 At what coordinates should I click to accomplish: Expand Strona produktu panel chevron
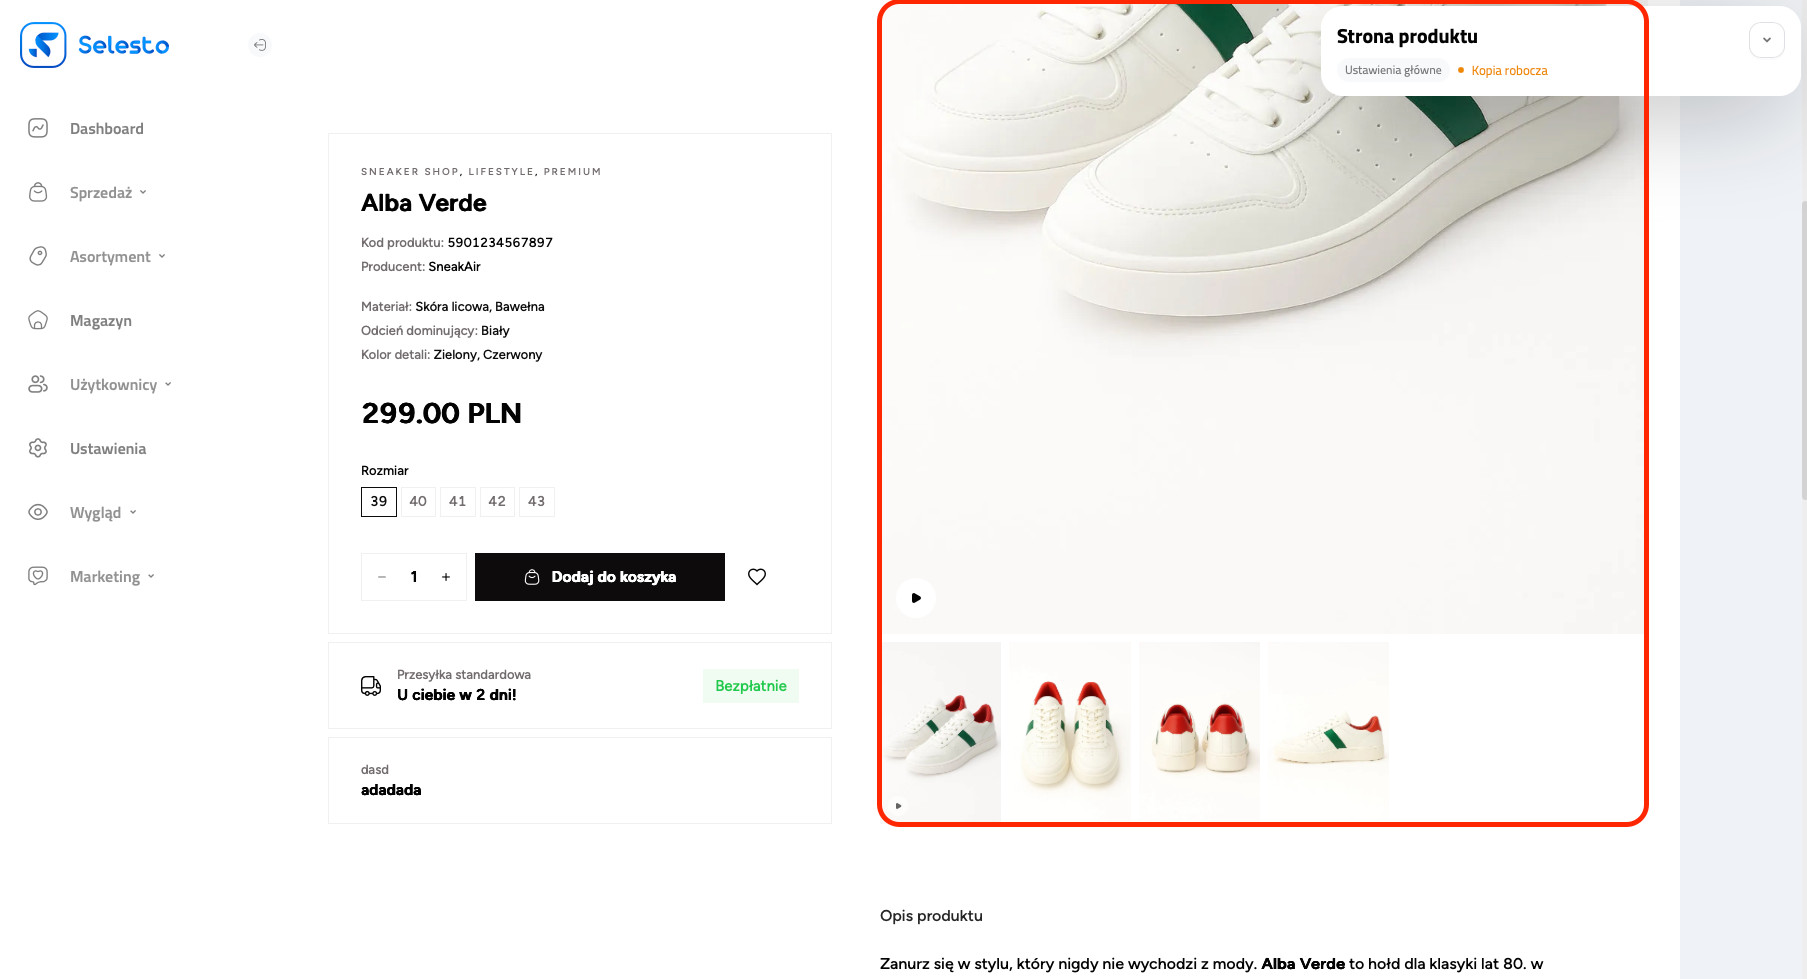pos(1767,40)
